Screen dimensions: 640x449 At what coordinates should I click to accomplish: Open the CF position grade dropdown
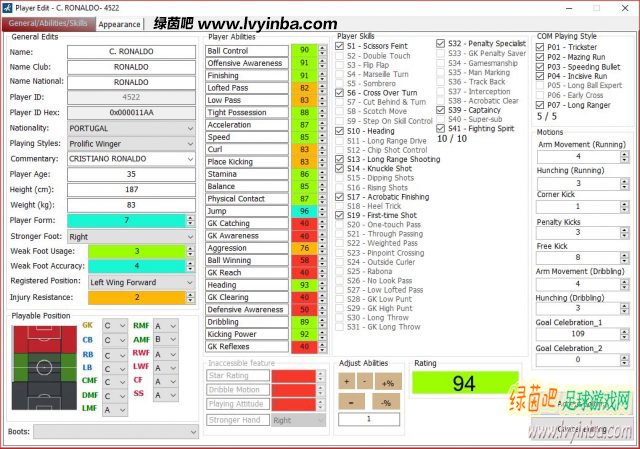(166, 381)
